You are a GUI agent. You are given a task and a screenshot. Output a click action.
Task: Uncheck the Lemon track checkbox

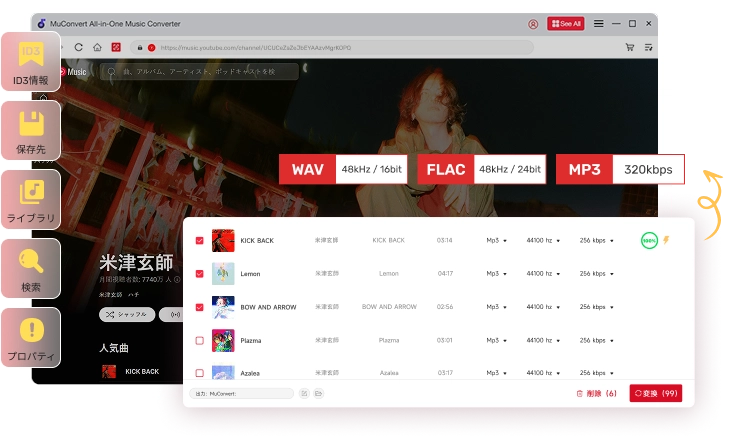click(199, 274)
